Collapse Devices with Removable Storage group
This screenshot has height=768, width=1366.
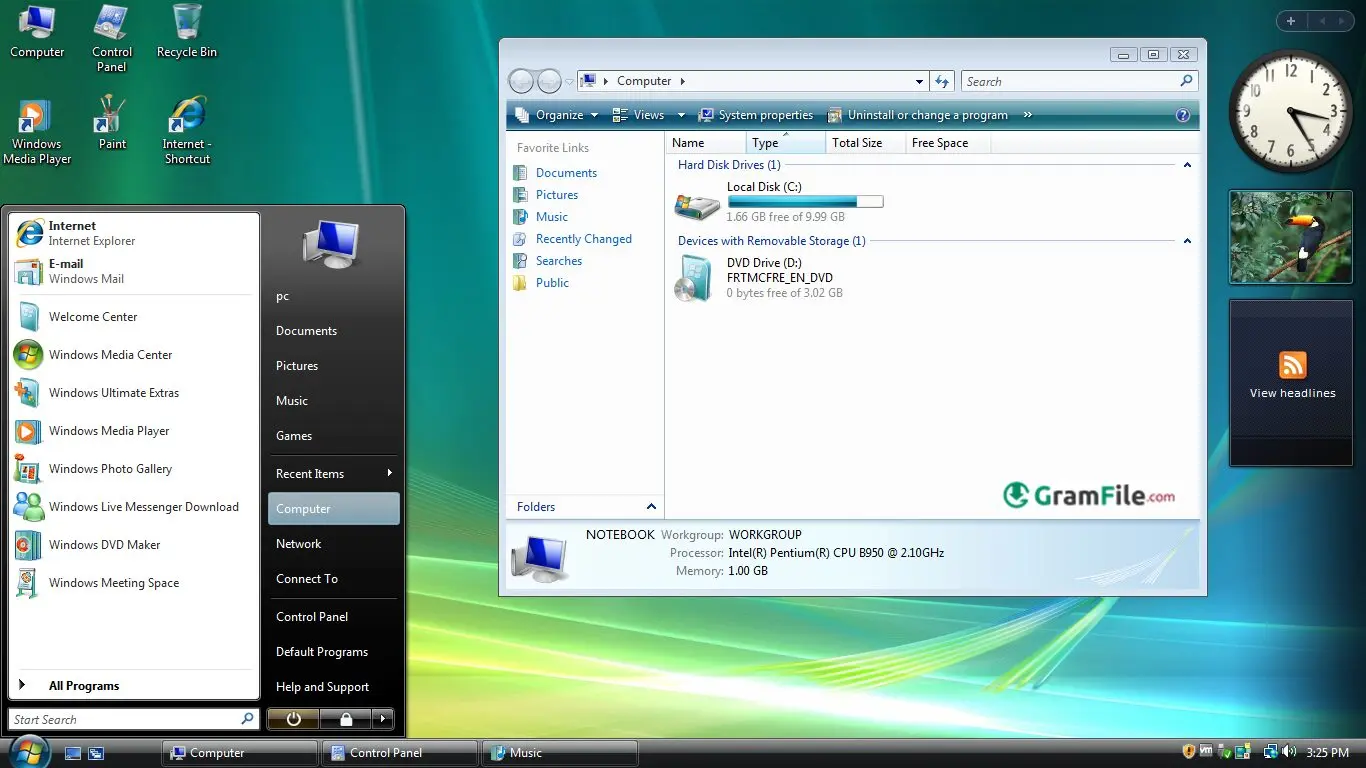1187,241
